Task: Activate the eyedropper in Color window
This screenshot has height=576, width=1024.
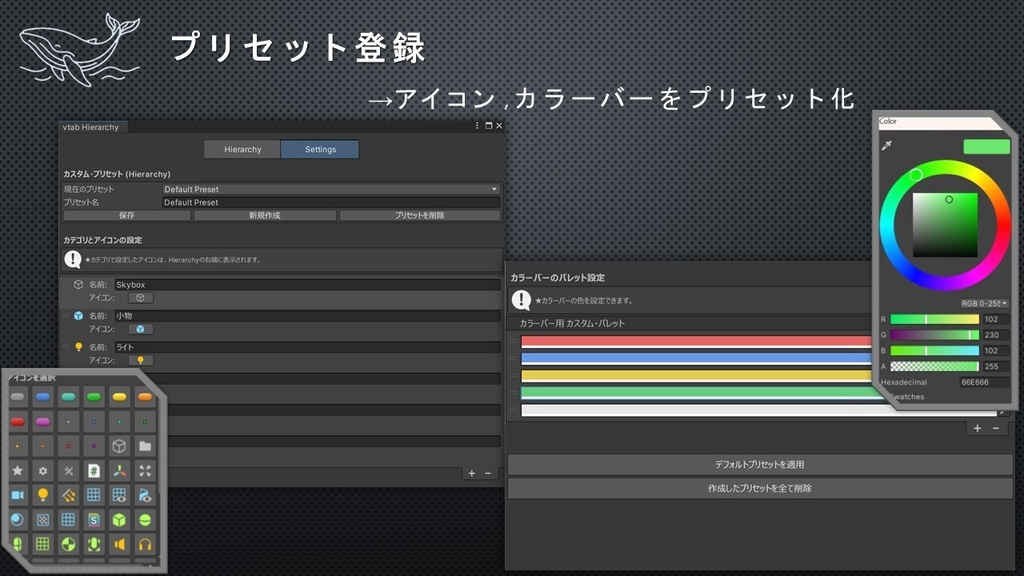Action: [x=886, y=145]
